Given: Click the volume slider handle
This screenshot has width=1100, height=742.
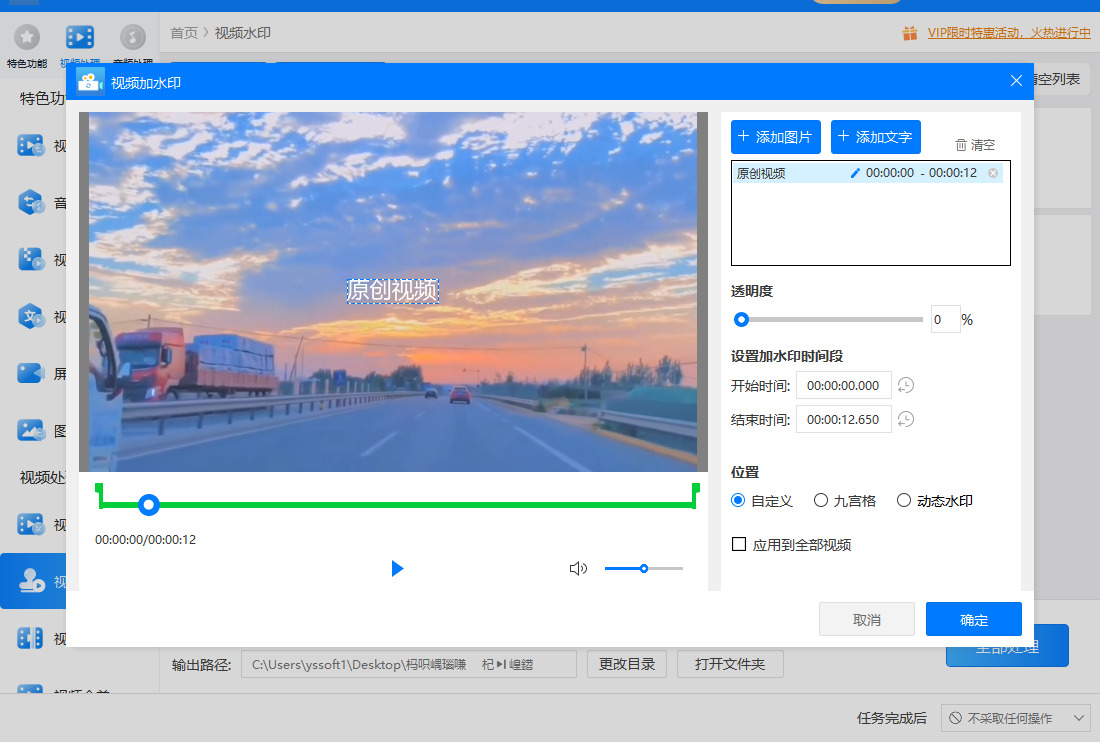Looking at the screenshot, I should coord(643,568).
